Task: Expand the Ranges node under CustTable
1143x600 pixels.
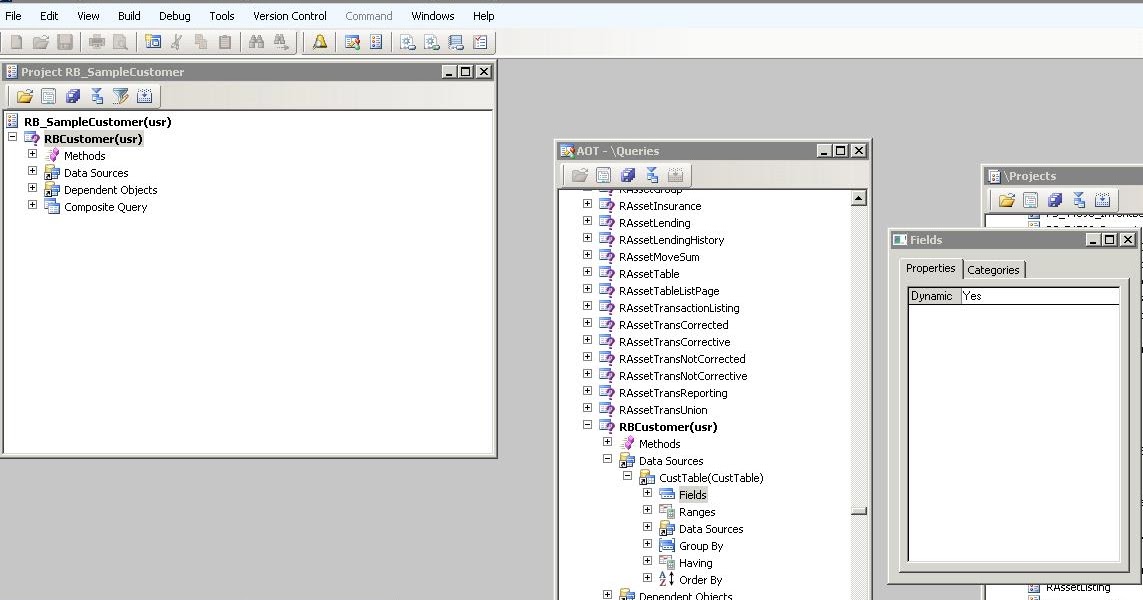Action: tap(647, 511)
